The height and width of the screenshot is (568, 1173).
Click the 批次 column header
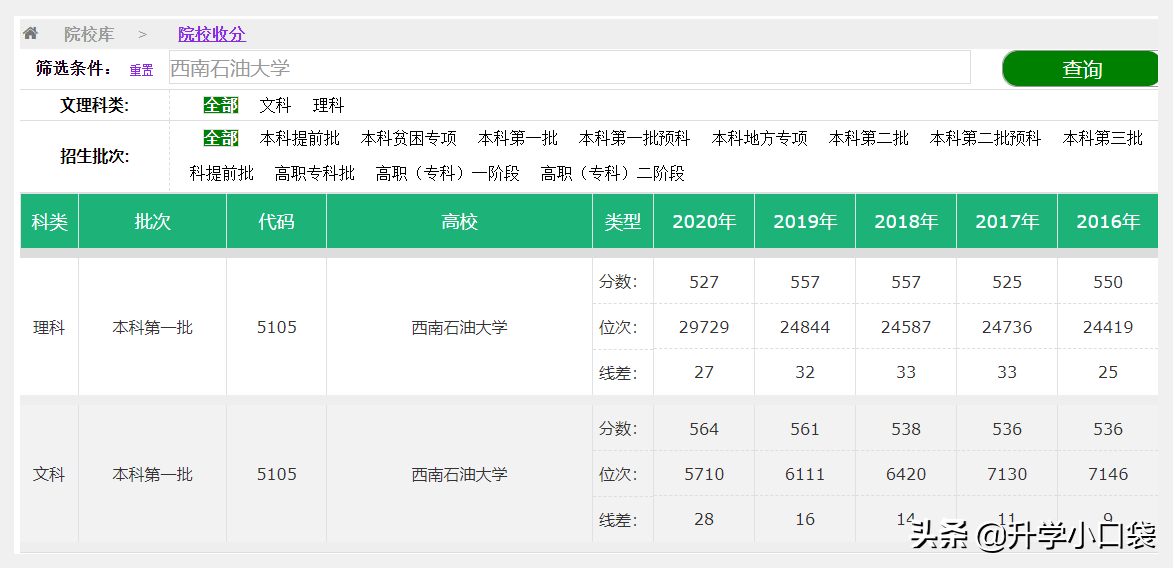click(153, 222)
